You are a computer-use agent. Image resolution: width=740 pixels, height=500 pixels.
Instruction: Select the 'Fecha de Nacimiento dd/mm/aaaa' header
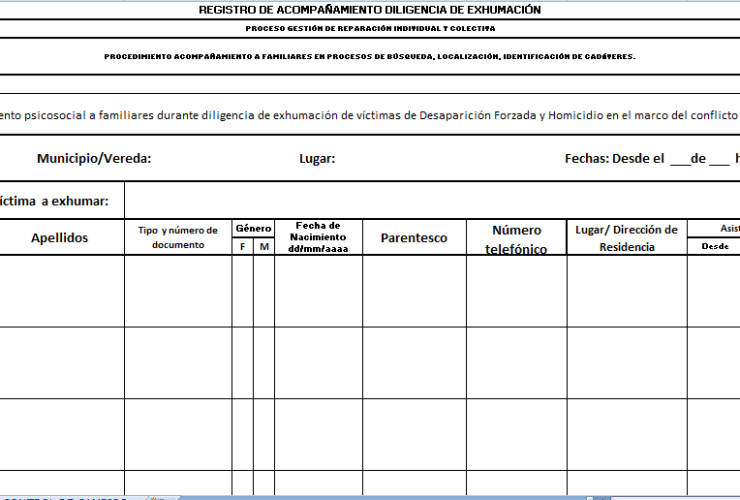click(319, 237)
